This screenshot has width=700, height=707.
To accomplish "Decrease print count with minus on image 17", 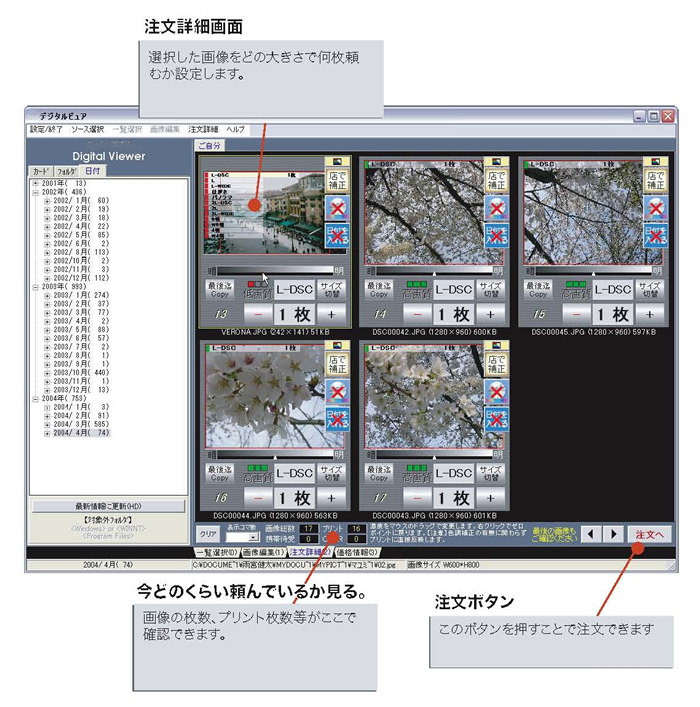I will coord(417,498).
